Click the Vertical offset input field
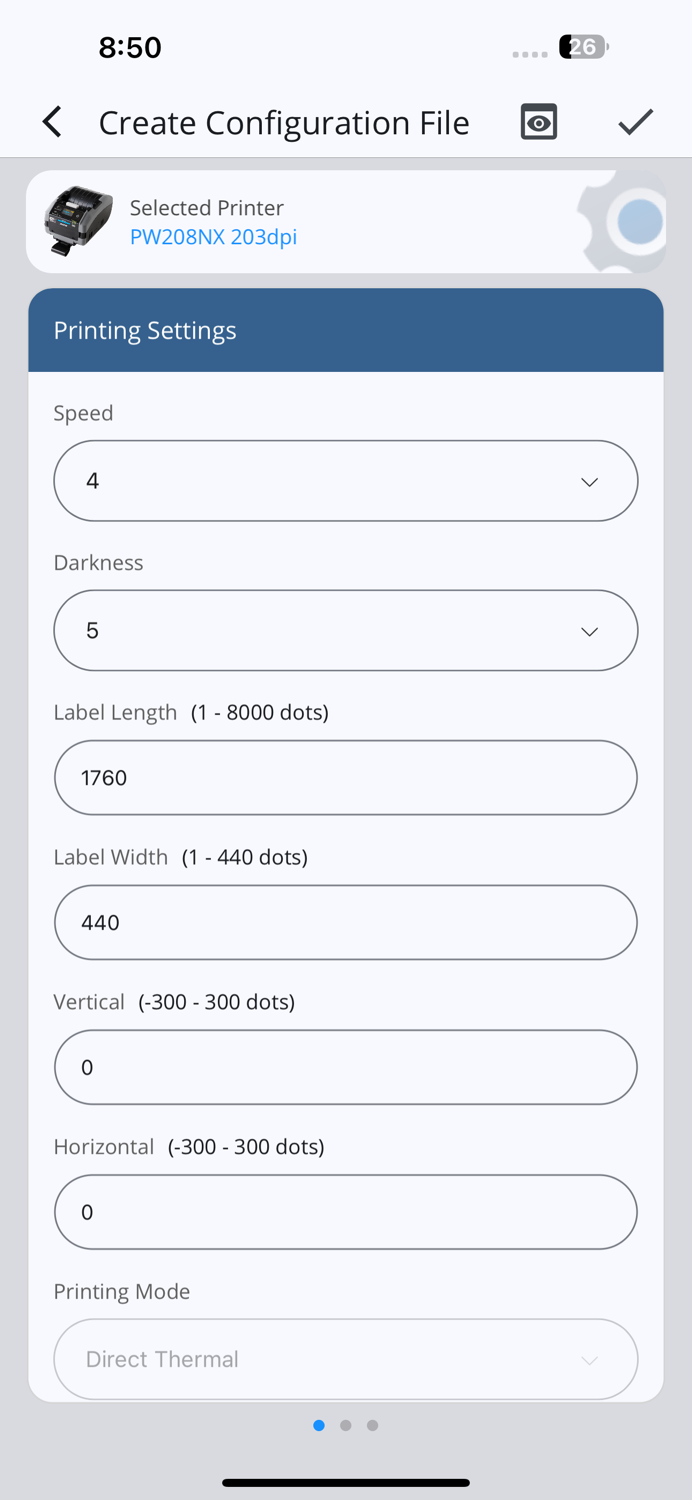This screenshot has width=692, height=1500. point(345,1067)
